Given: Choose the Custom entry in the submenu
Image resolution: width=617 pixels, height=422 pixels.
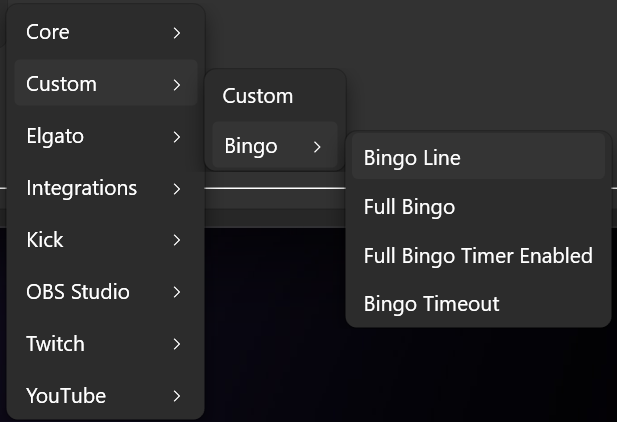Looking at the screenshot, I should (258, 96).
